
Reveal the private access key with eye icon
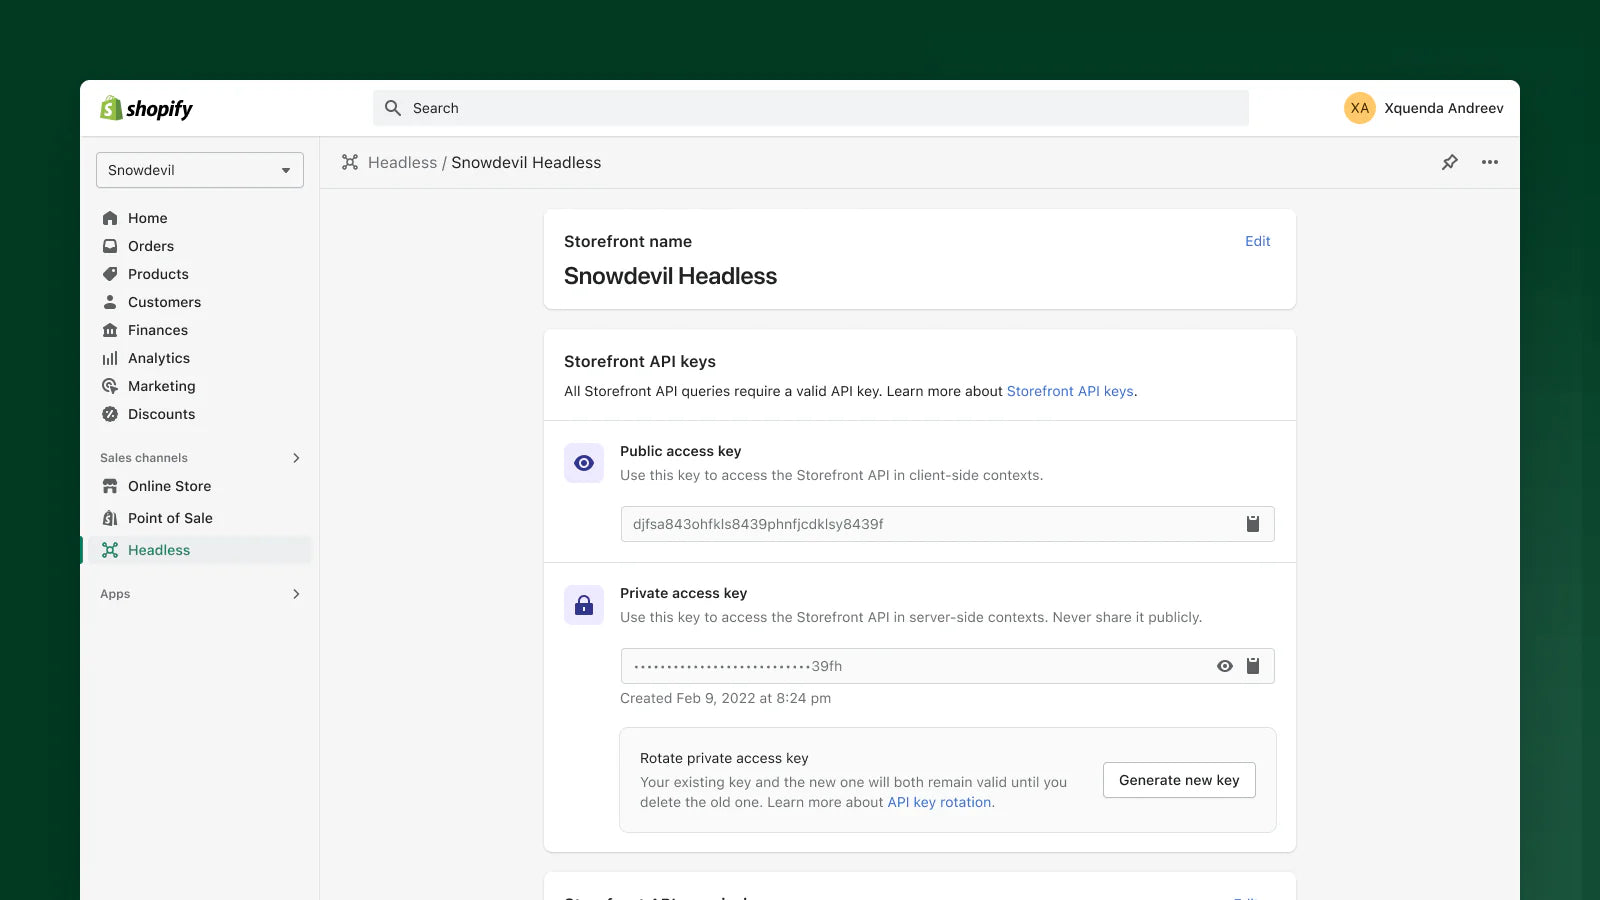coord(1224,666)
